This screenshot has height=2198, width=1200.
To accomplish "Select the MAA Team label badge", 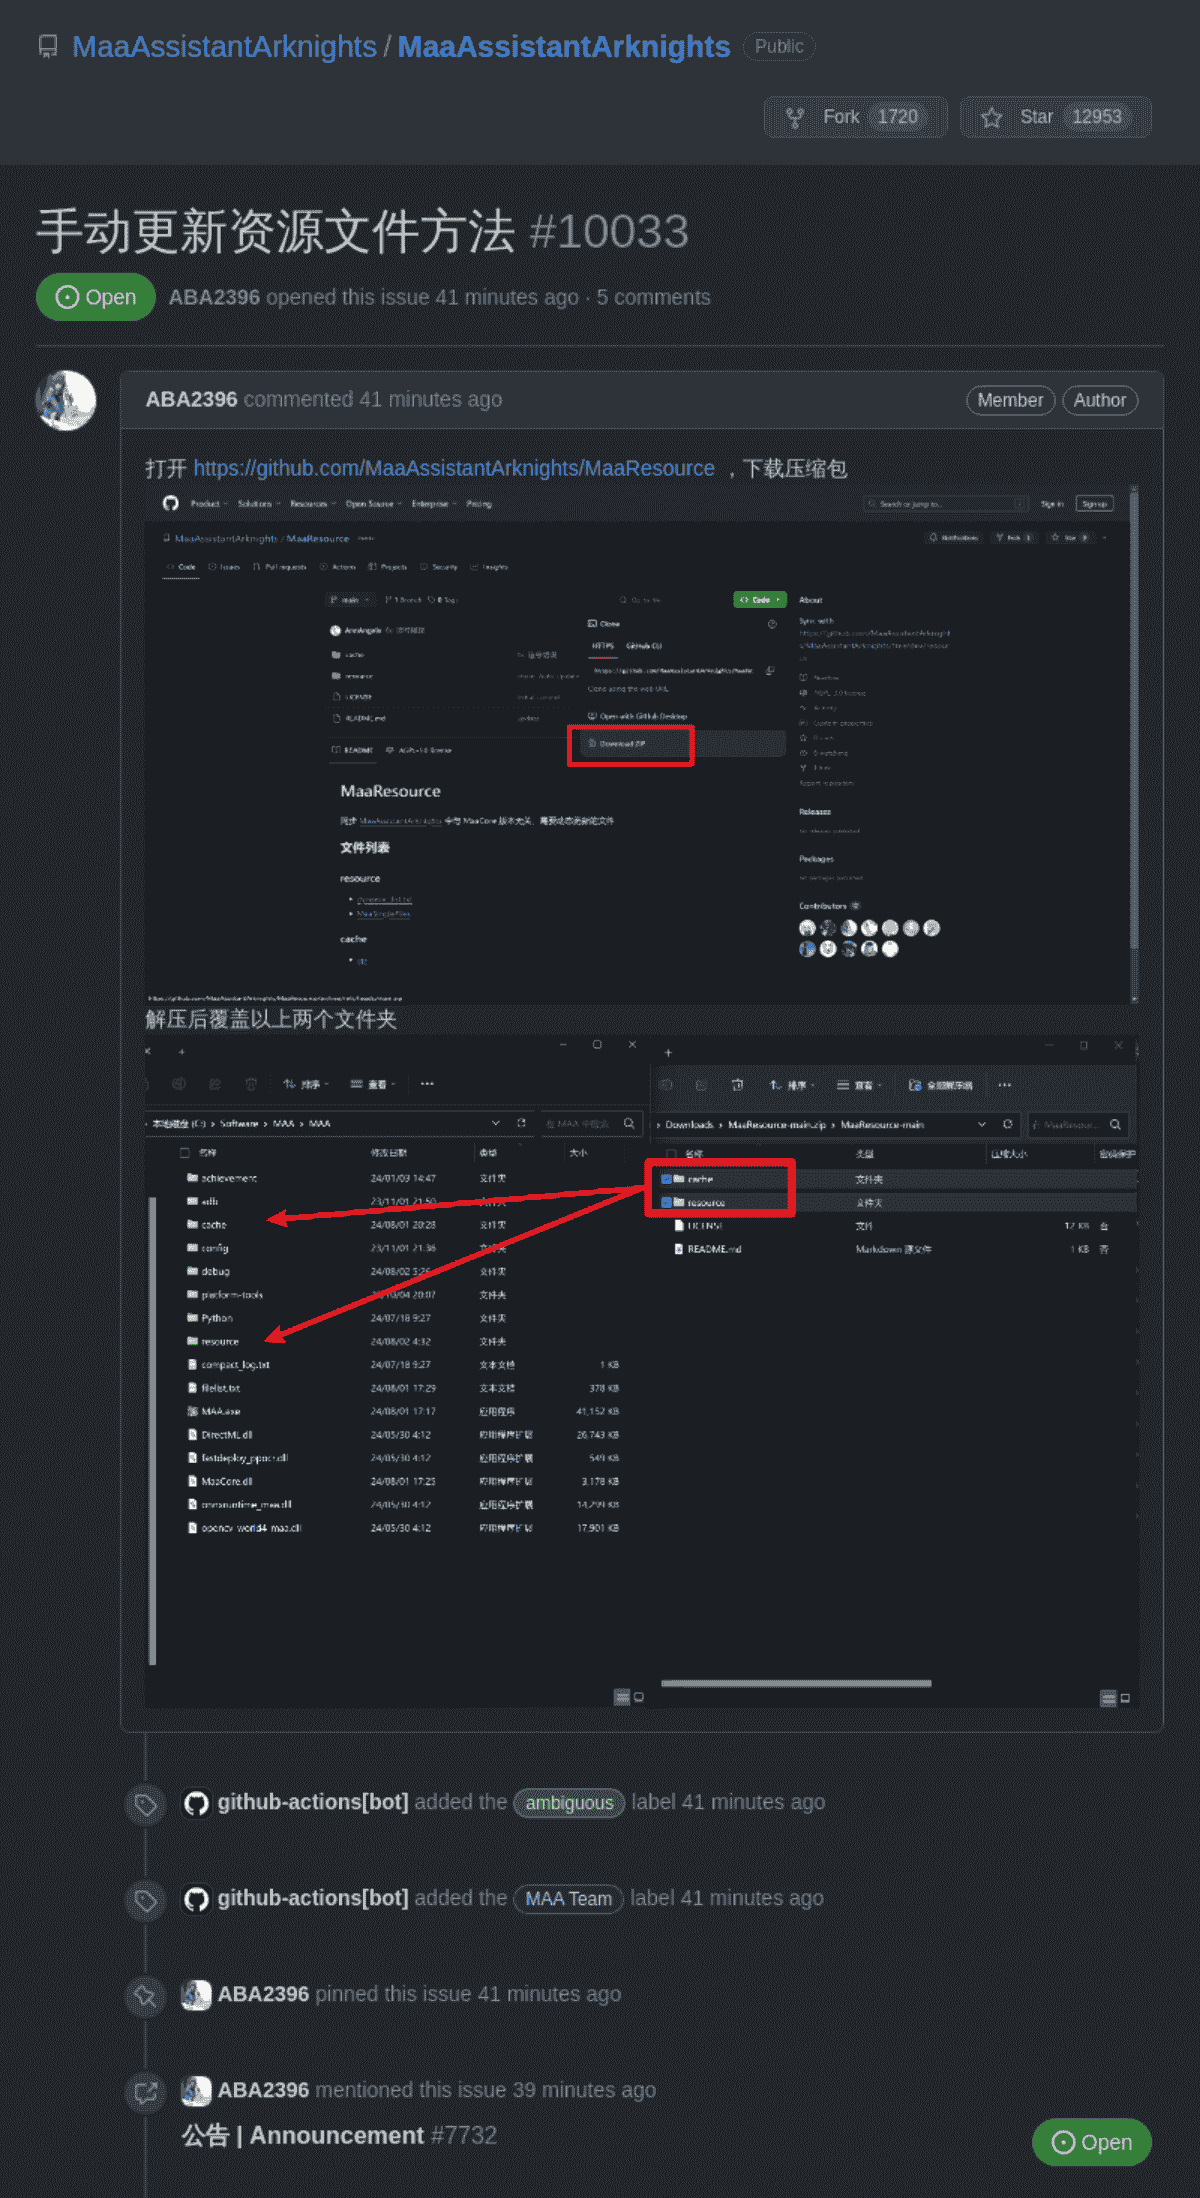I will point(568,1899).
